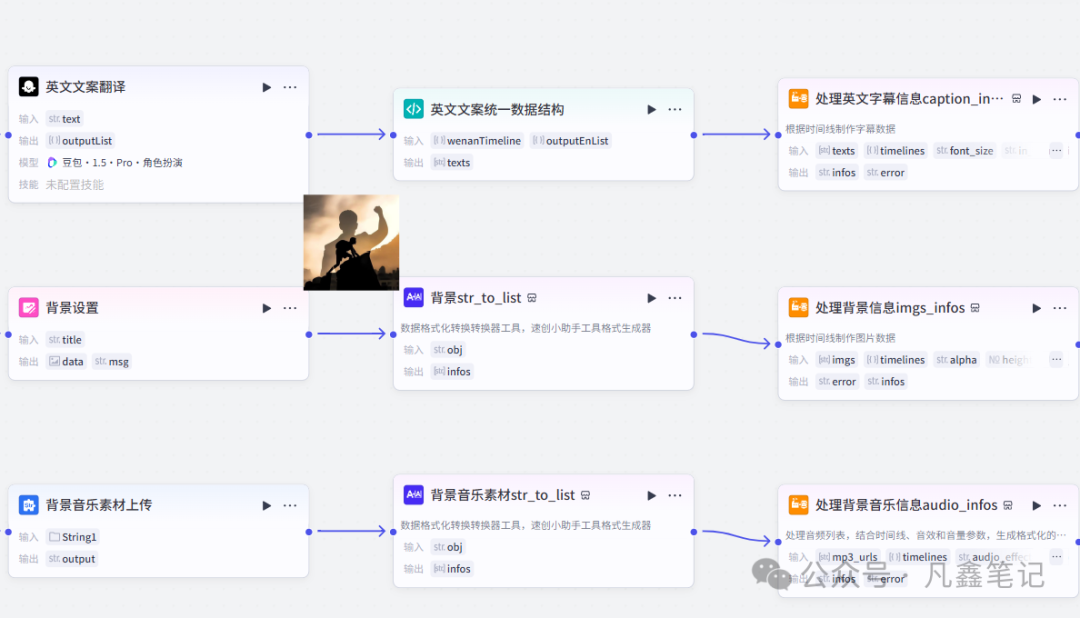The width and height of the screenshot is (1080, 618).
Task: Run the 英文文案翻译 node
Action: coord(266,87)
